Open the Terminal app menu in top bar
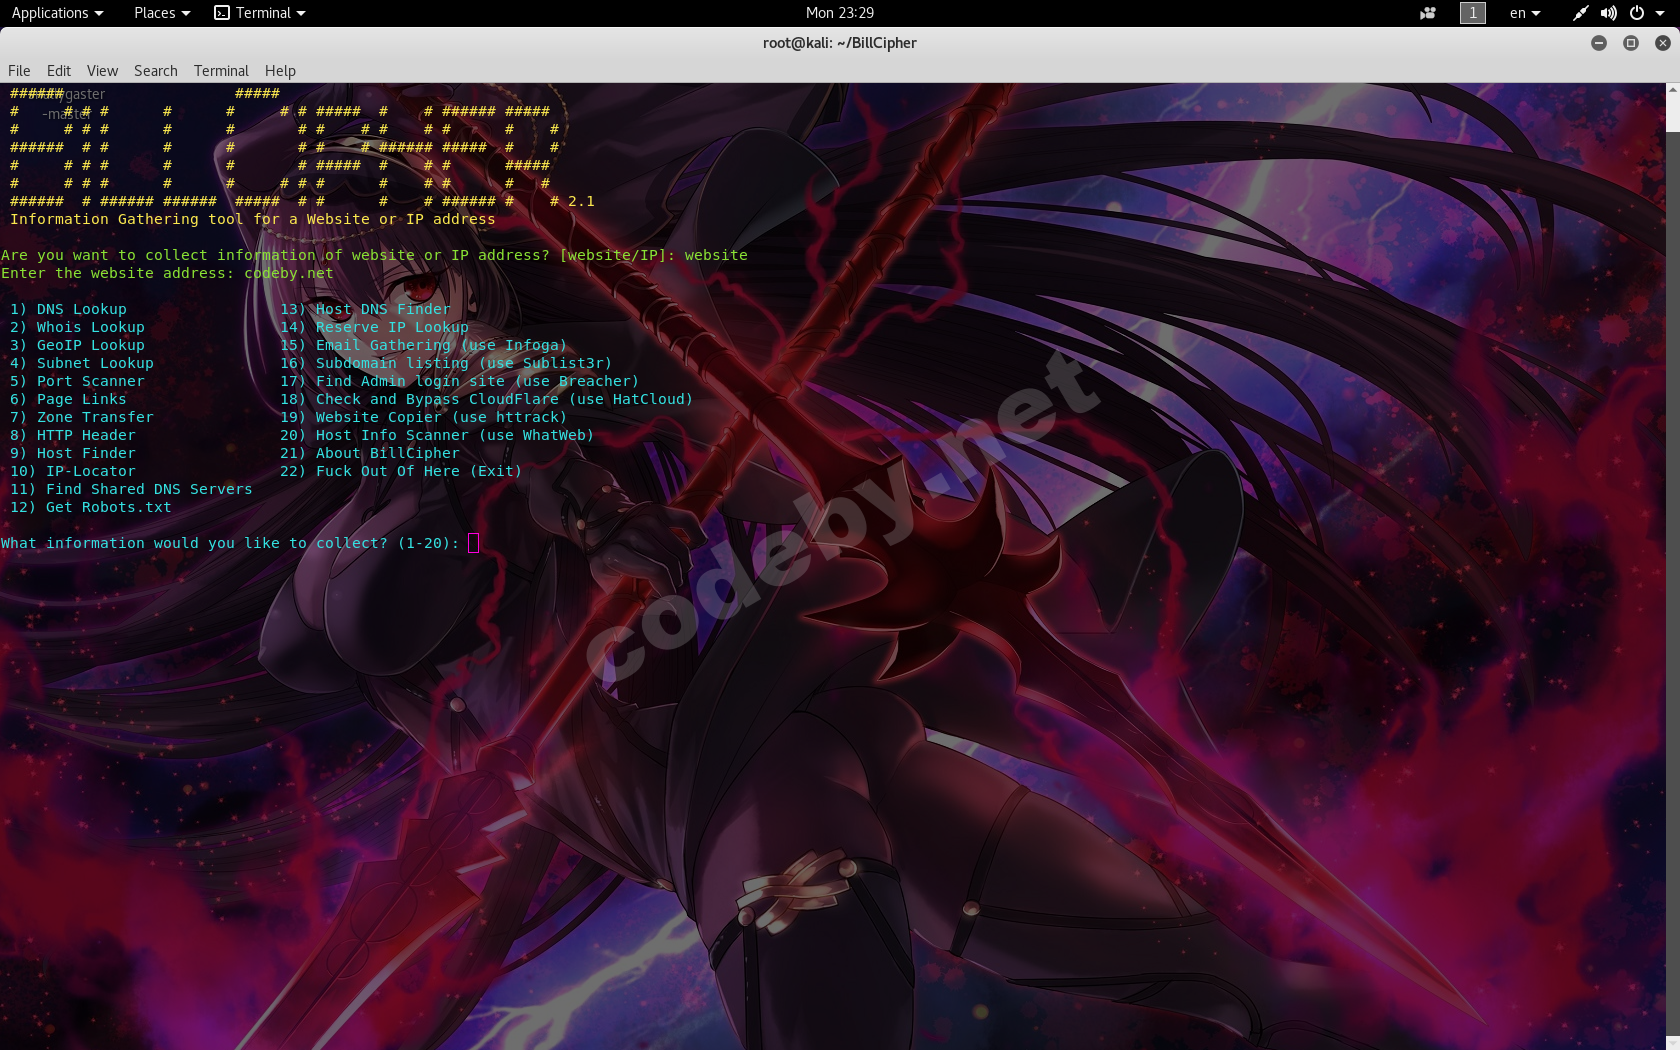1680x1050 pixels. click(260, 13)
